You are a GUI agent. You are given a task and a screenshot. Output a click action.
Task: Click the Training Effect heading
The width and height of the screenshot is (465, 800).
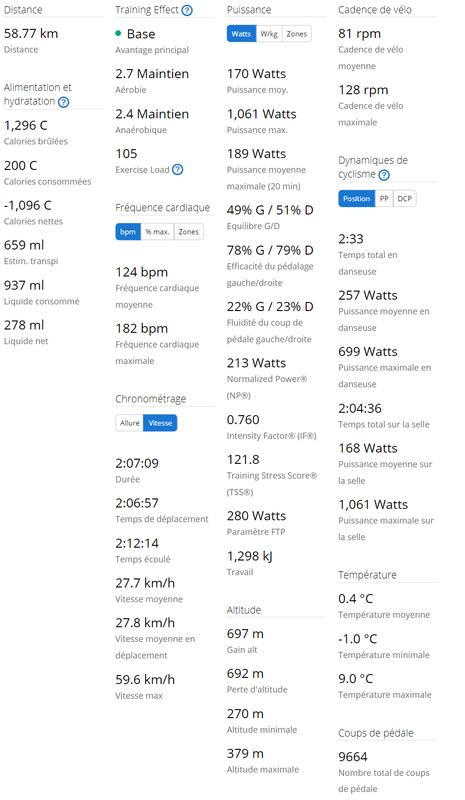click(x=147, y=10)
